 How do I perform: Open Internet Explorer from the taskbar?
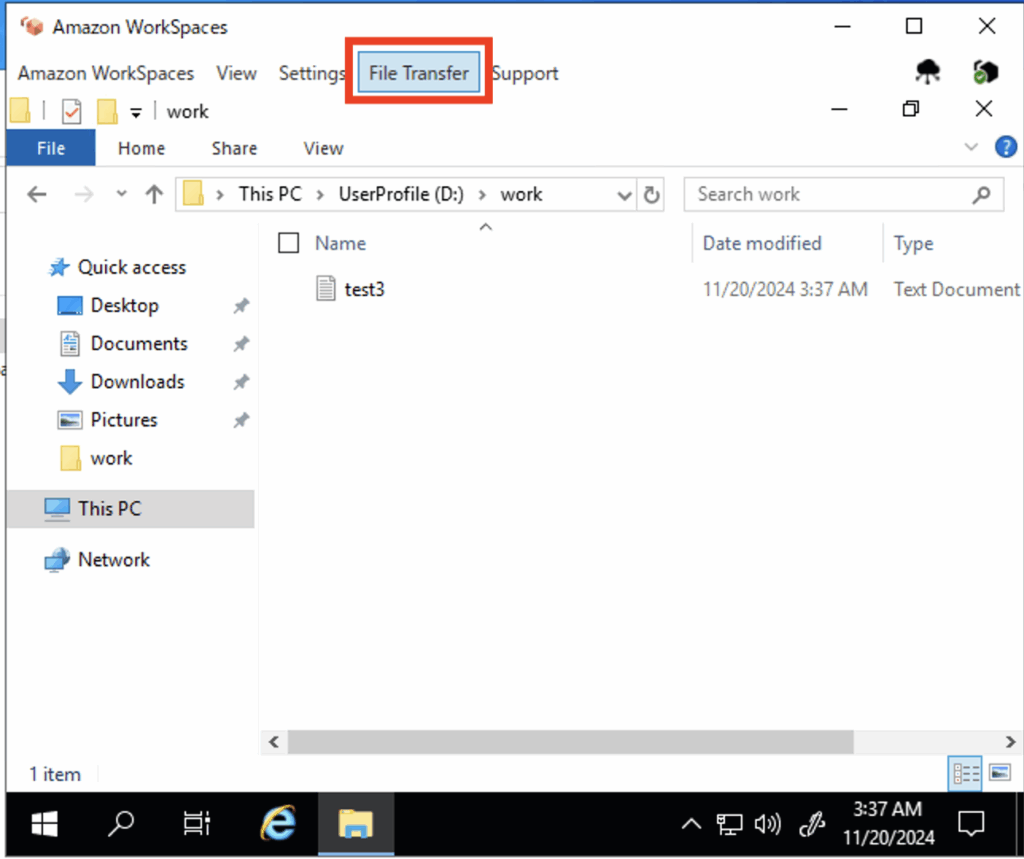click(x=278, y=823)
